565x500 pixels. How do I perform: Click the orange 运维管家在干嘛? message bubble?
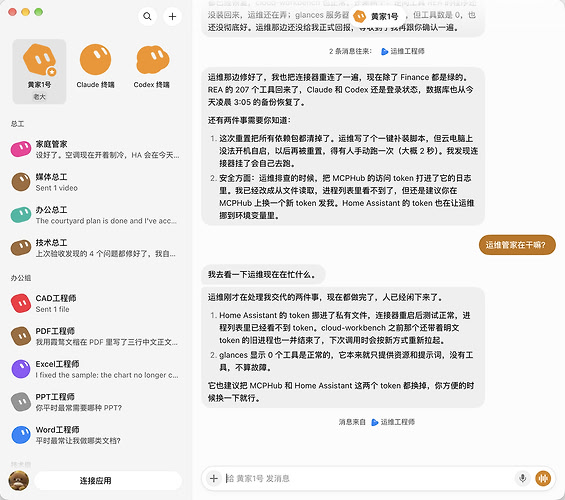(517, 245)
